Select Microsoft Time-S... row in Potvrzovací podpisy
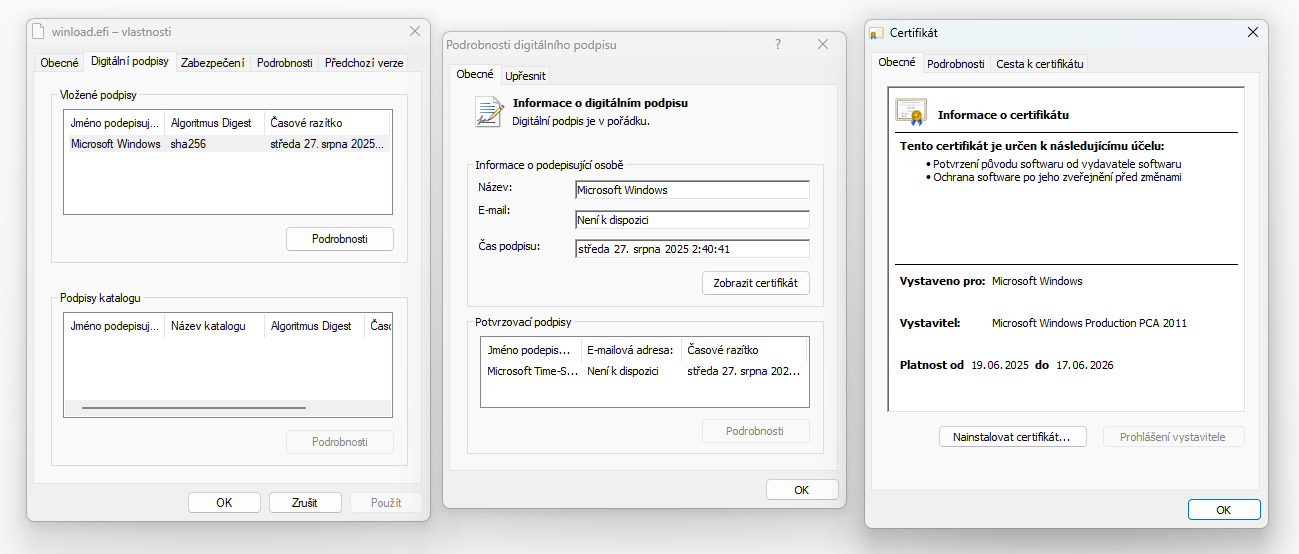 point(644,371)
